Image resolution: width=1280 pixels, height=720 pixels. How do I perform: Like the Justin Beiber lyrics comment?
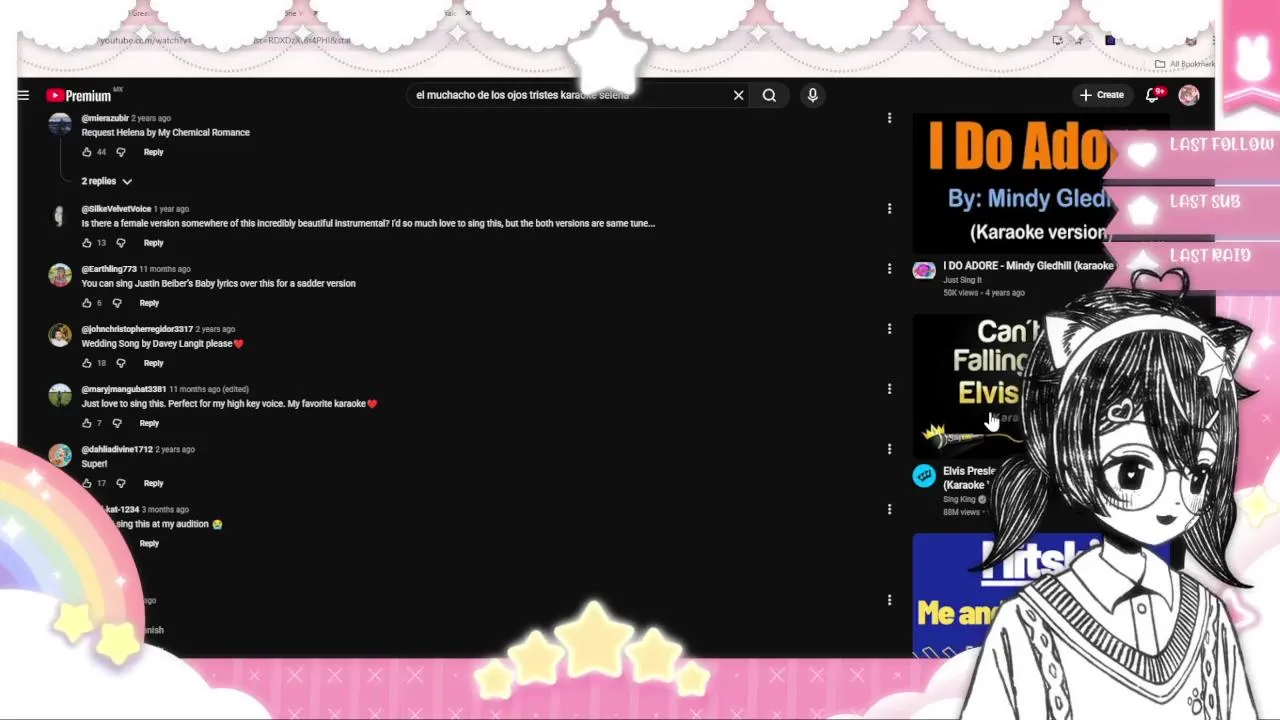[87, 303]
